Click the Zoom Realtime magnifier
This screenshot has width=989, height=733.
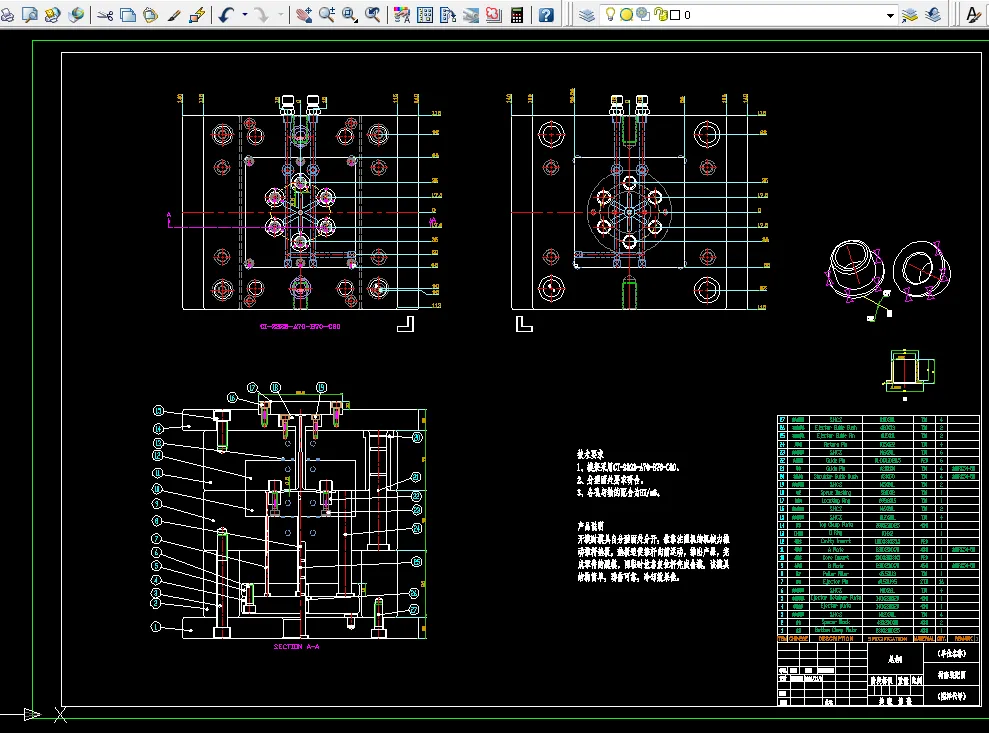(x=327, y=15)
